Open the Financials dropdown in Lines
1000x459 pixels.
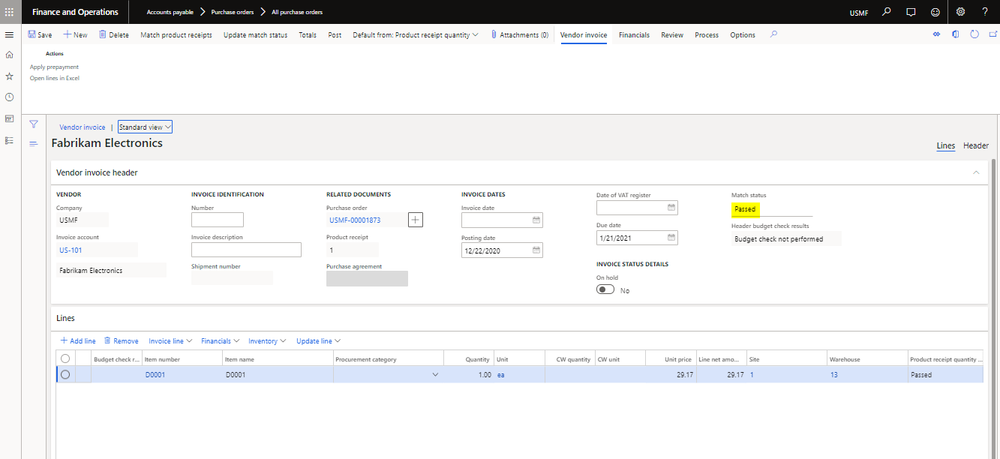[x=220, y=341]
